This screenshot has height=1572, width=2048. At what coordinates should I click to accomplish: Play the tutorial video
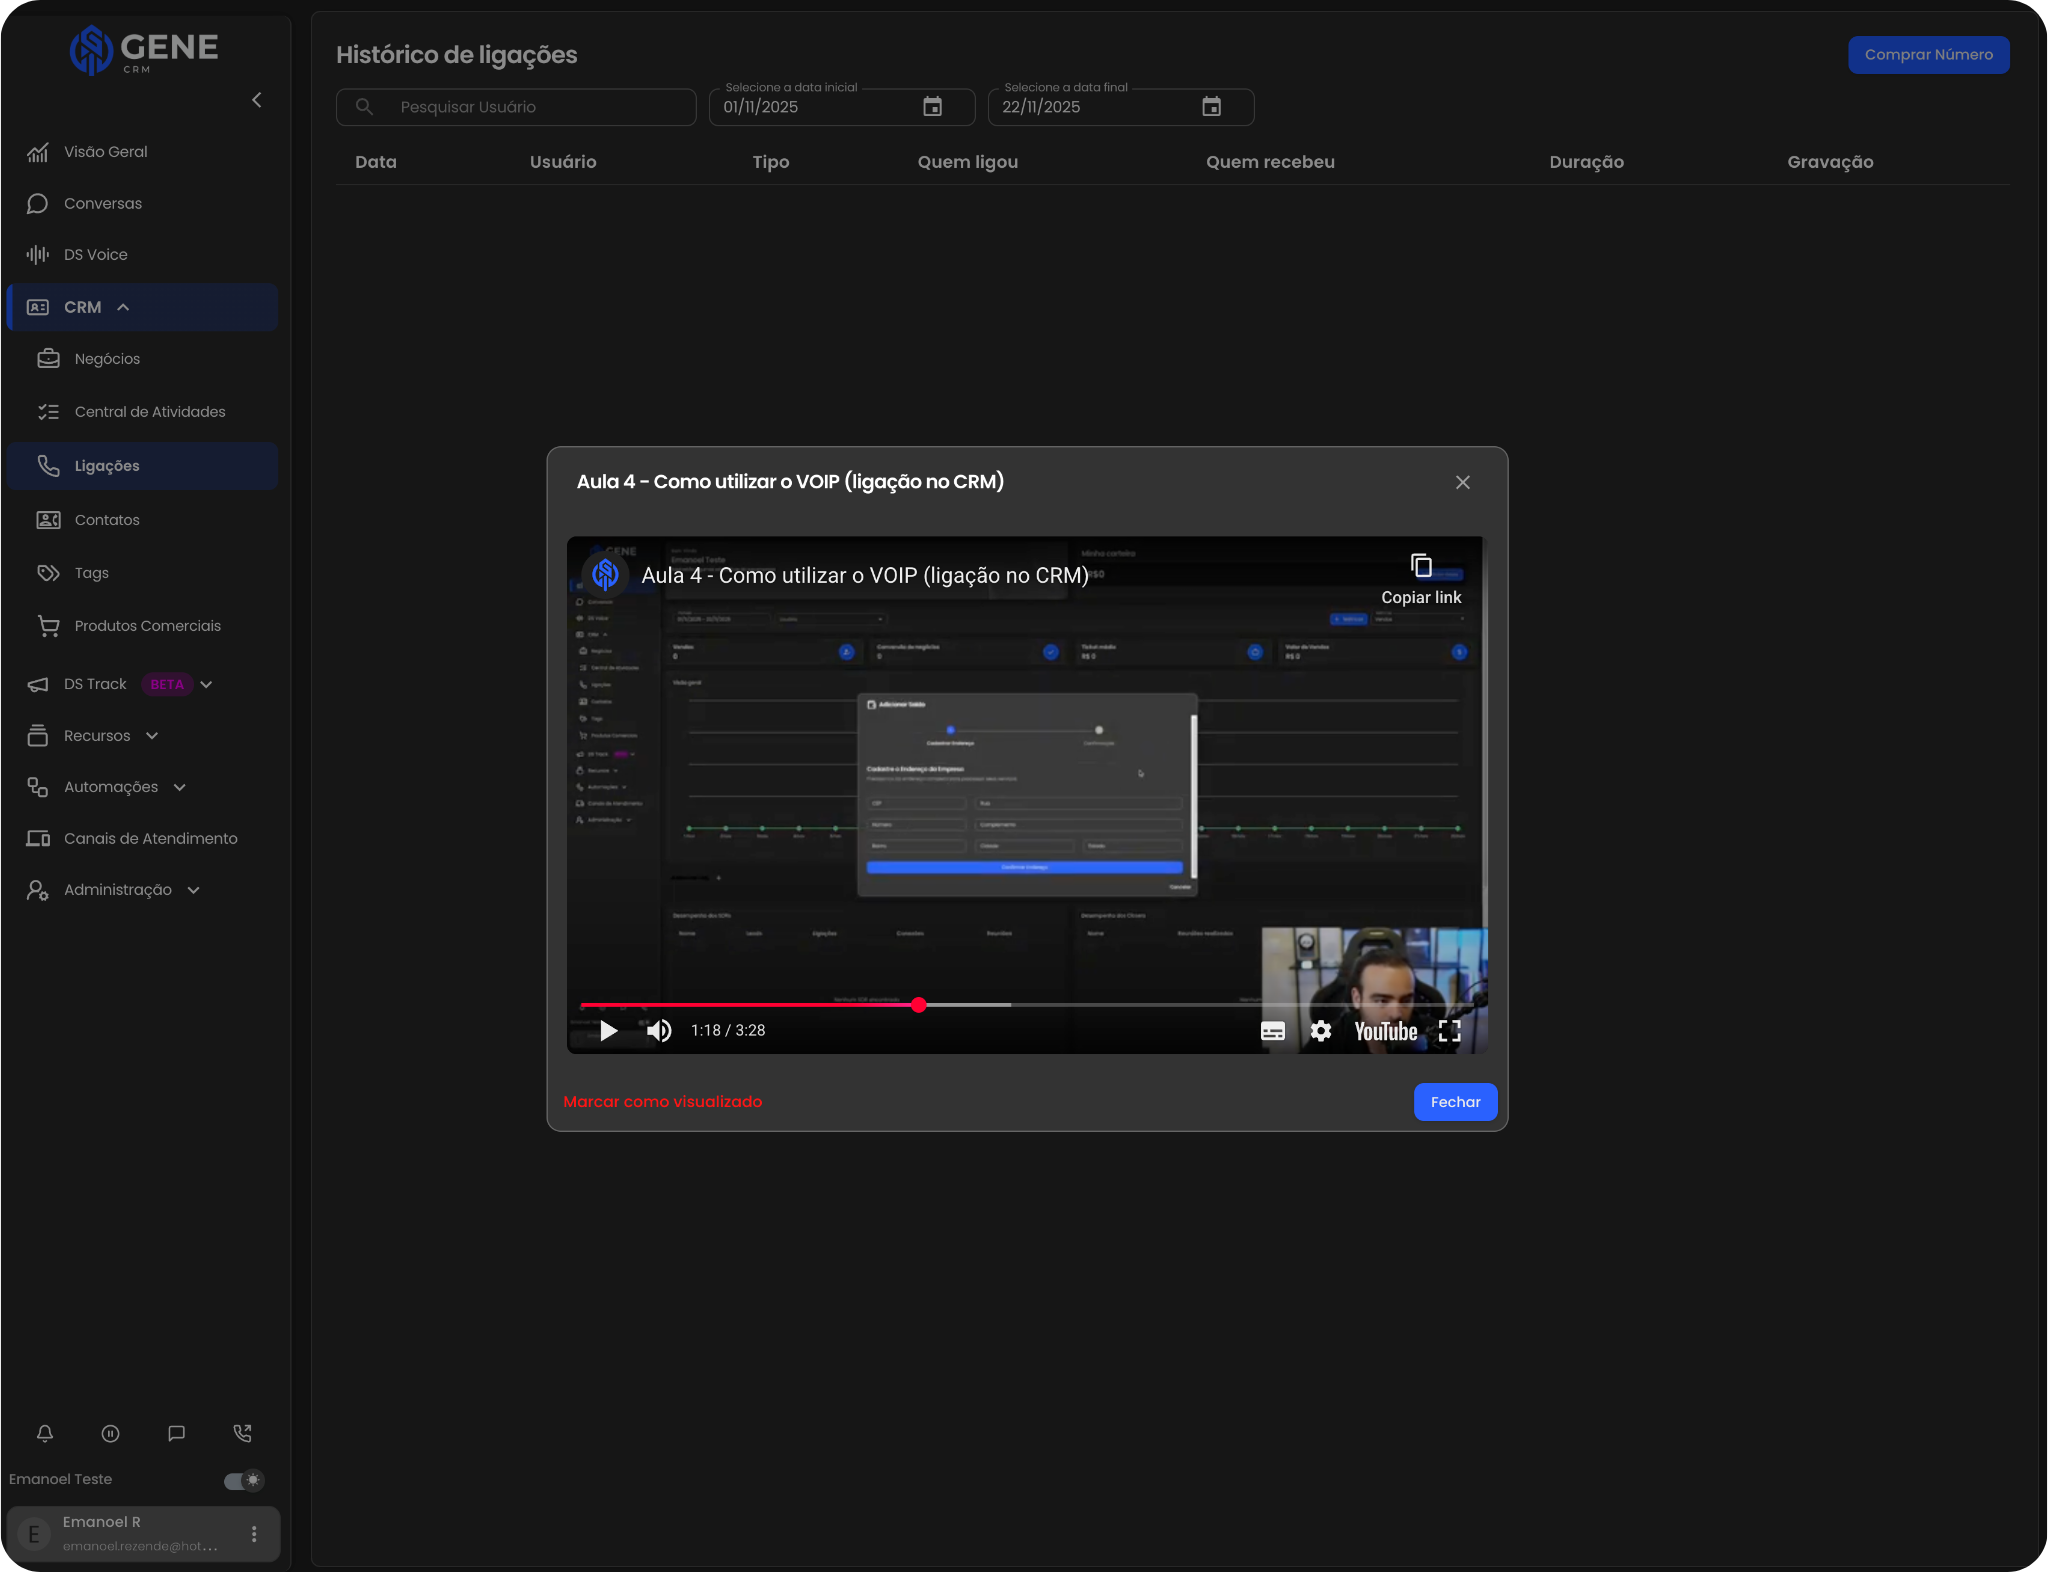pyautogui.click(x=608, y=1031)
